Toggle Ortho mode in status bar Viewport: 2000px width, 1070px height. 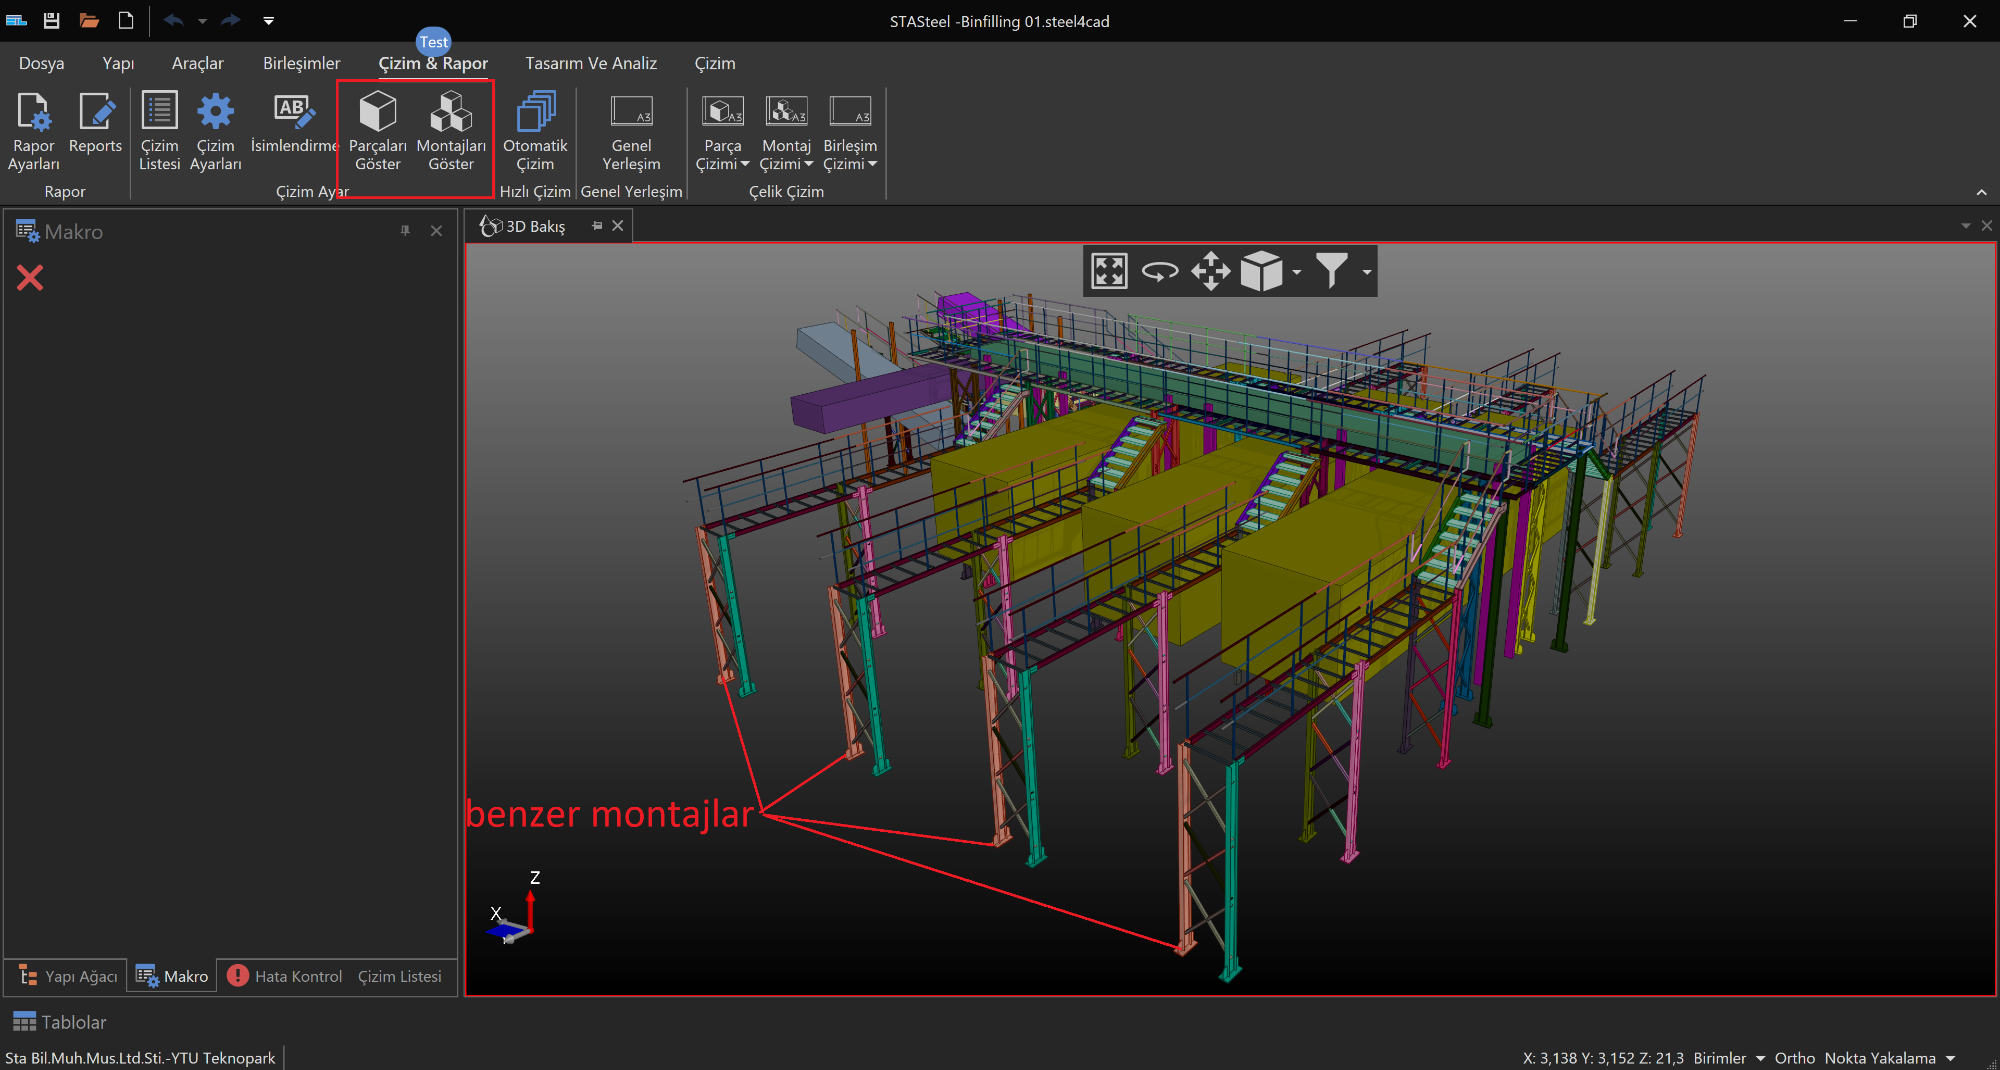pos(1794,1058)
